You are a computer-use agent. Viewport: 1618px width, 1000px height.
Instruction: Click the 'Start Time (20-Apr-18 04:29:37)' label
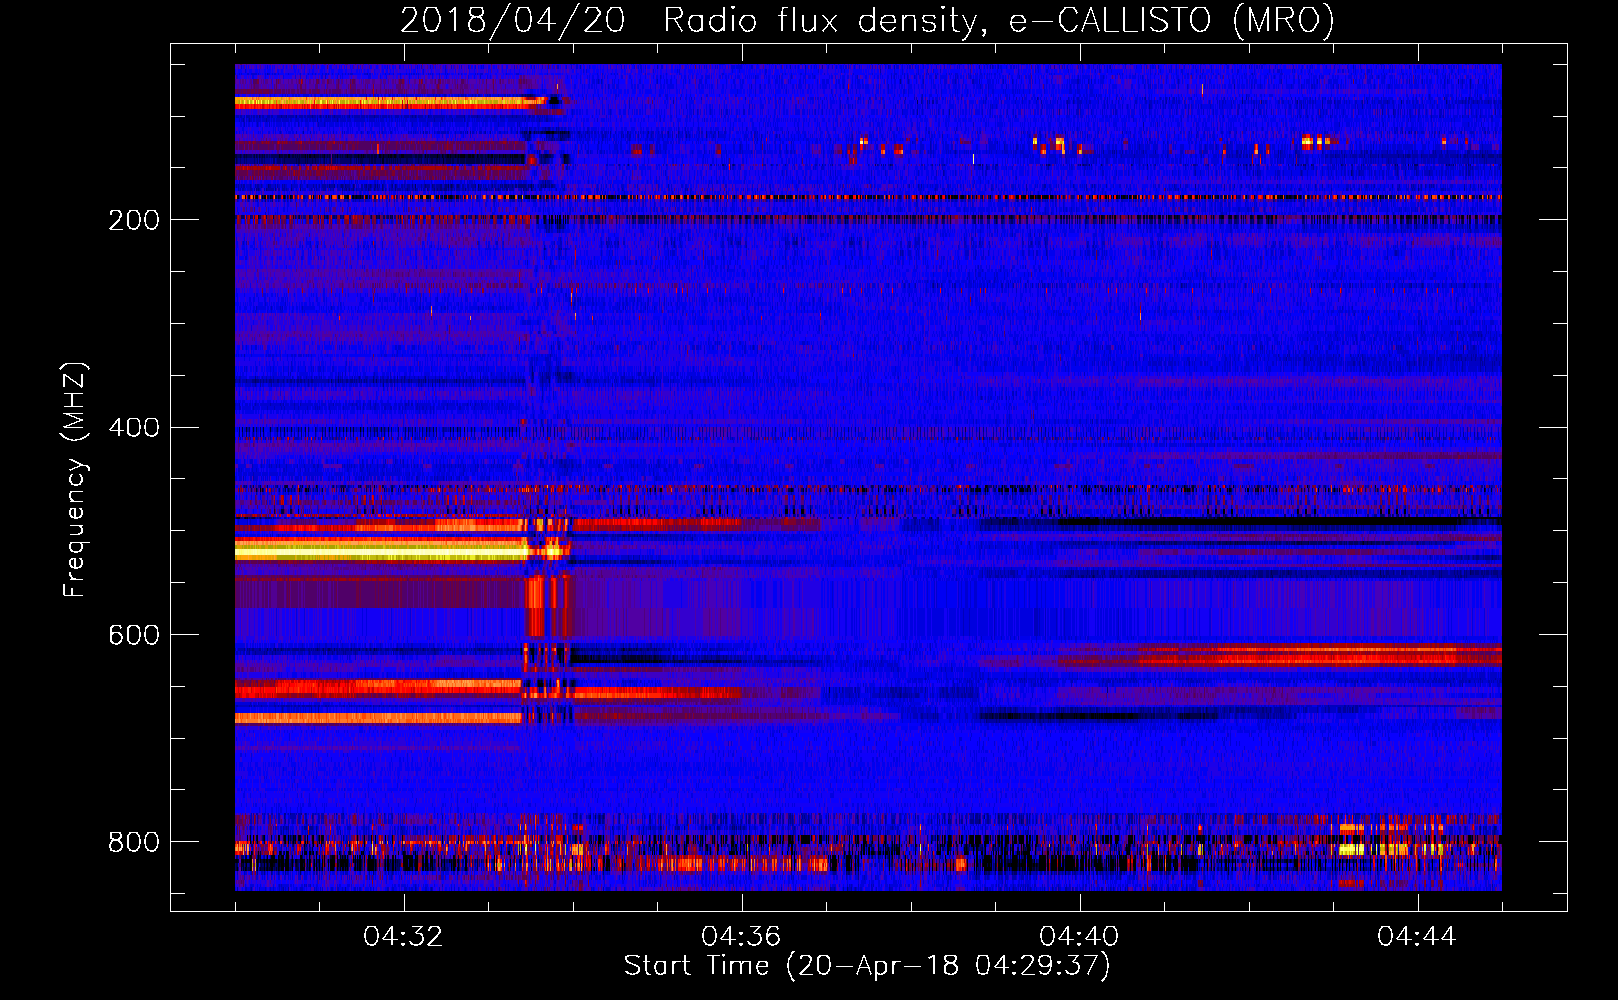[x=867, y=966]
